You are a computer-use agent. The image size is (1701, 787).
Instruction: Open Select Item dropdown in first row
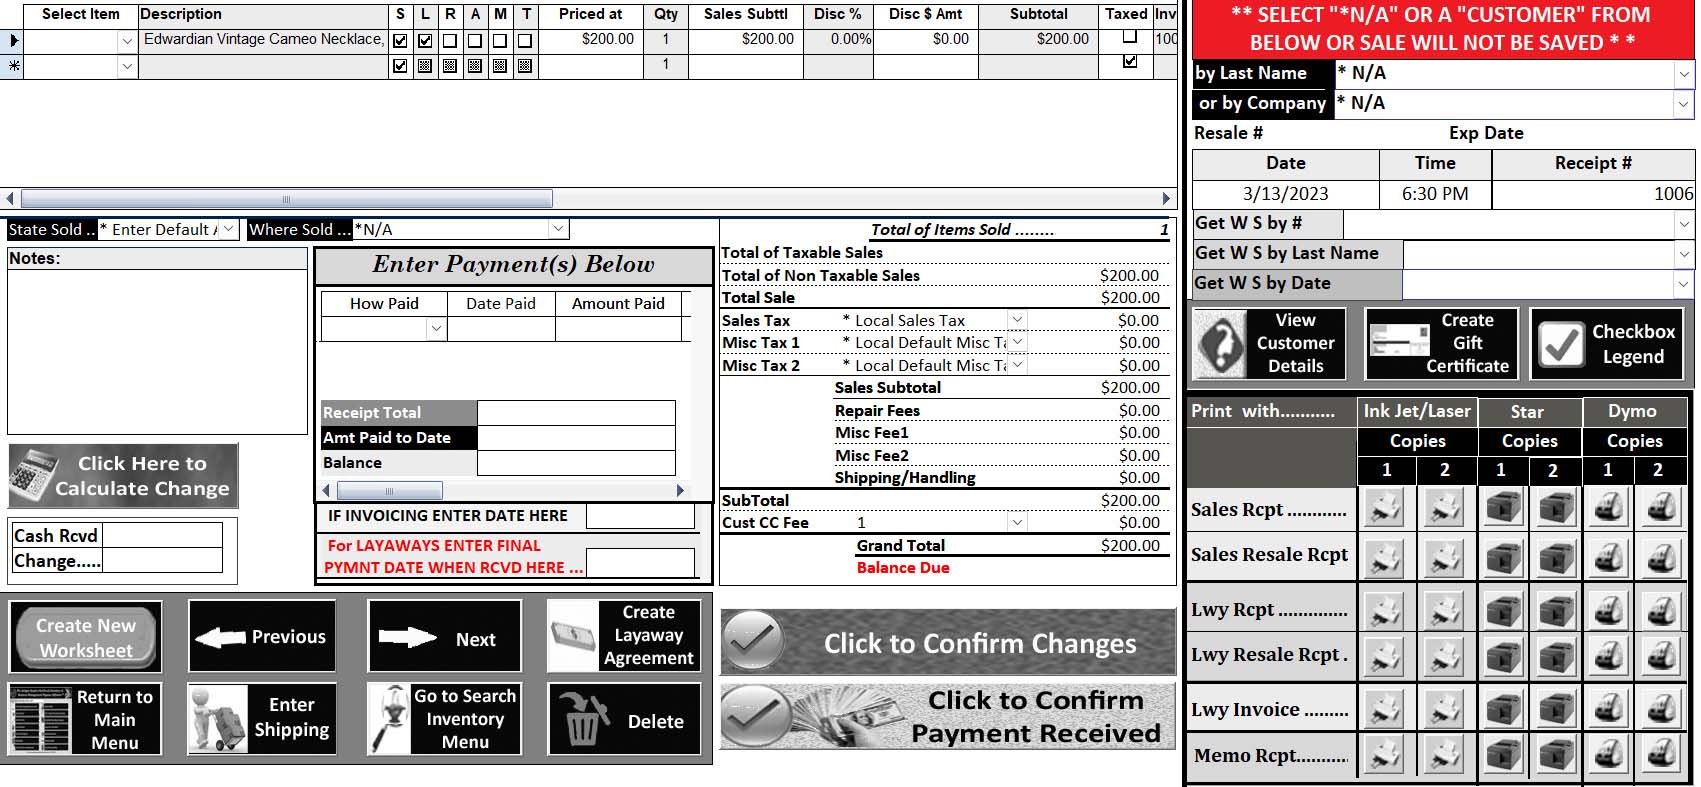click(126, 41)
